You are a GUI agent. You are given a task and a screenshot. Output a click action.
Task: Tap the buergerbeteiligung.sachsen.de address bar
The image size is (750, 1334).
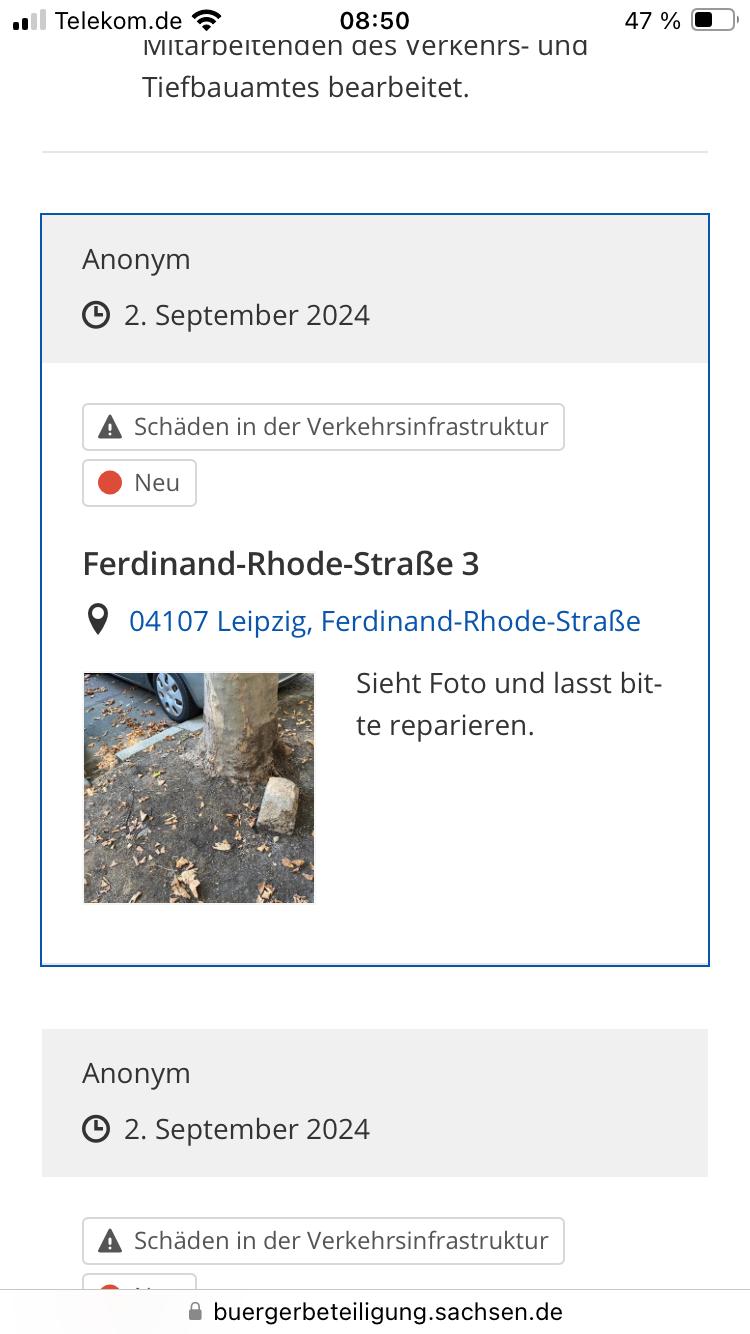click(x=375, y=1311)
